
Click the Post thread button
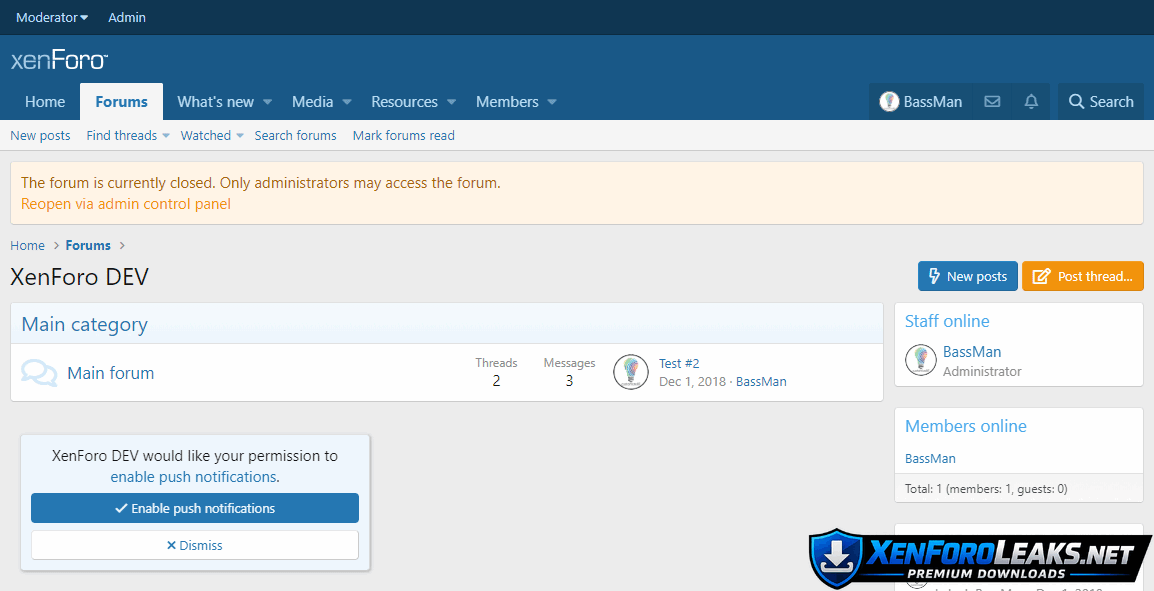(1082, 276)
